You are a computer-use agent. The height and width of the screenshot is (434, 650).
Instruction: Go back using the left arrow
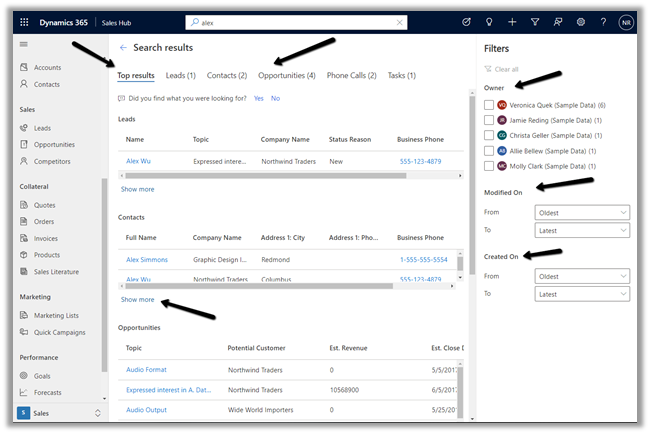click(123, 47)
